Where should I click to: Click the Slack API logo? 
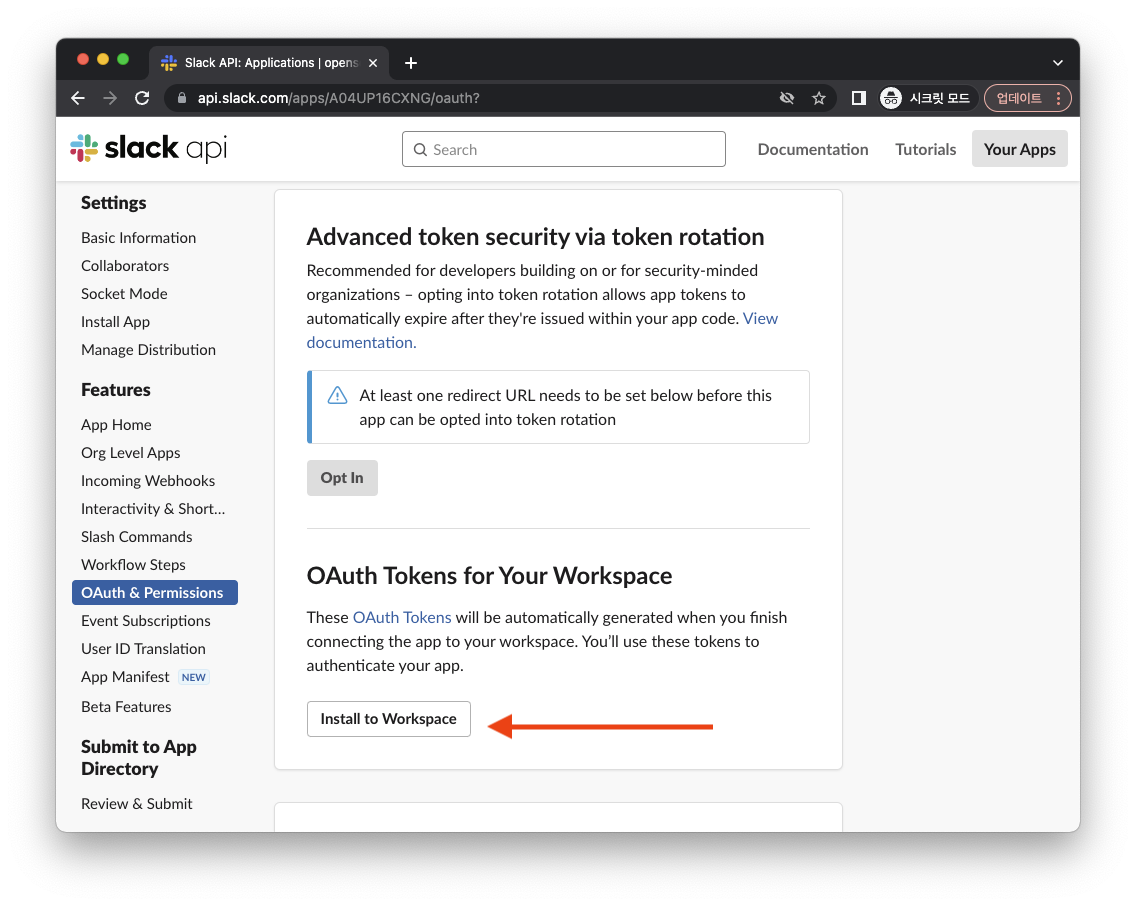(x=149, y=148)
